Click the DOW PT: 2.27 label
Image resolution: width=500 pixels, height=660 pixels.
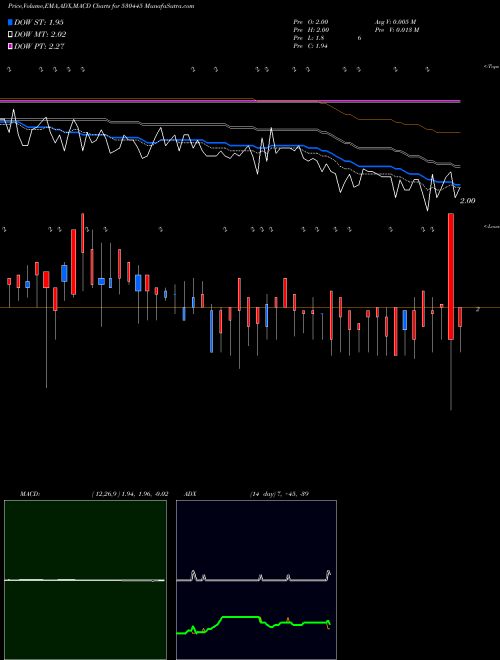(39, 46)
